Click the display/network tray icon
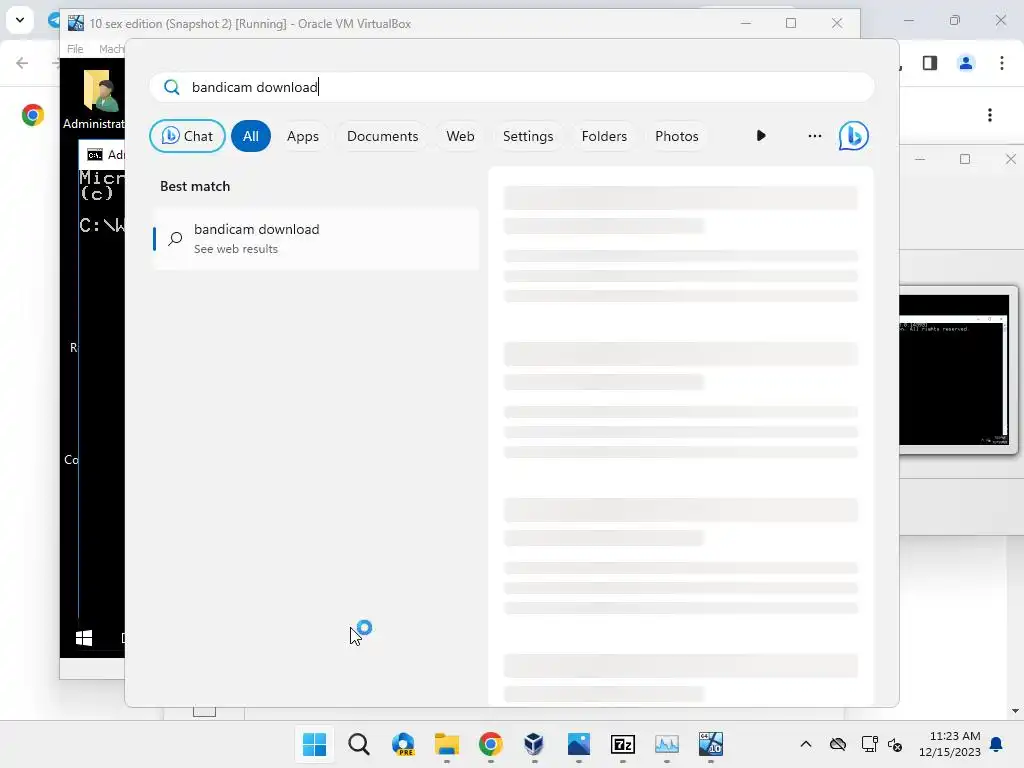Viewport: 1024px width, 768px height. (x=869, y=744)
